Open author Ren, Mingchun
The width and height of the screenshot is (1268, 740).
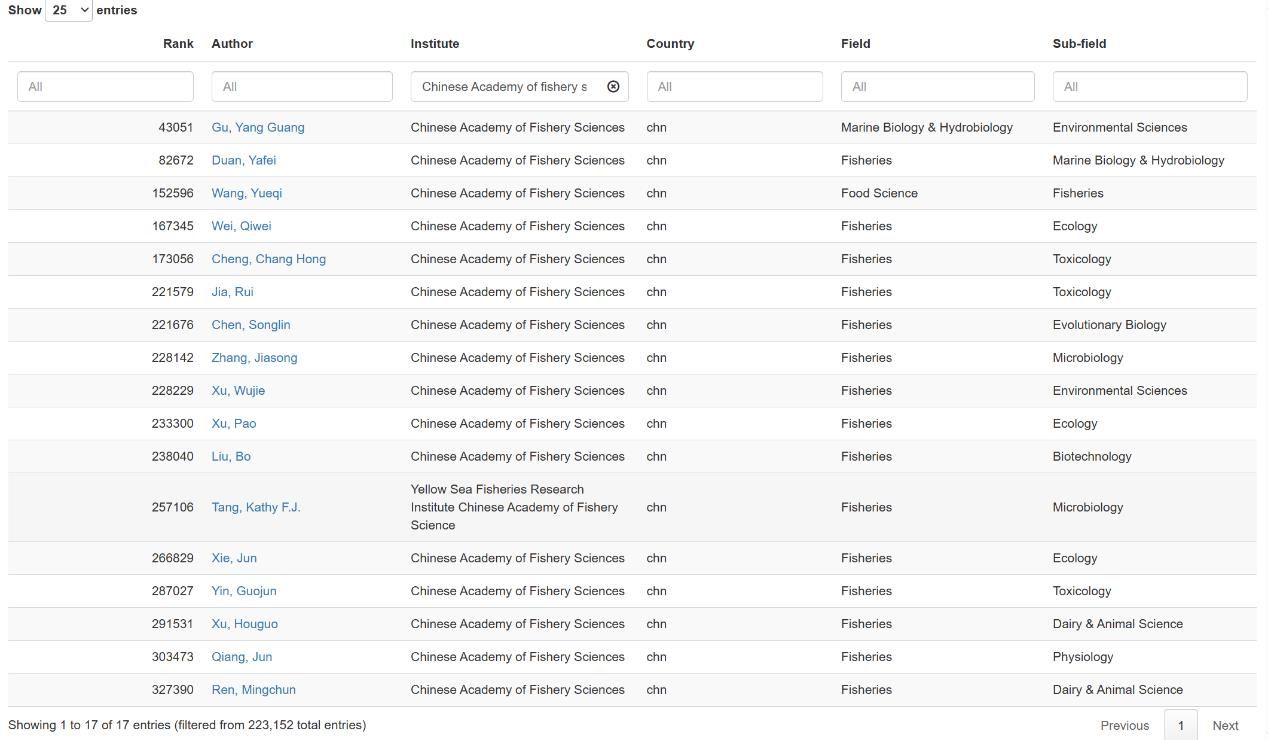point(254,690)
